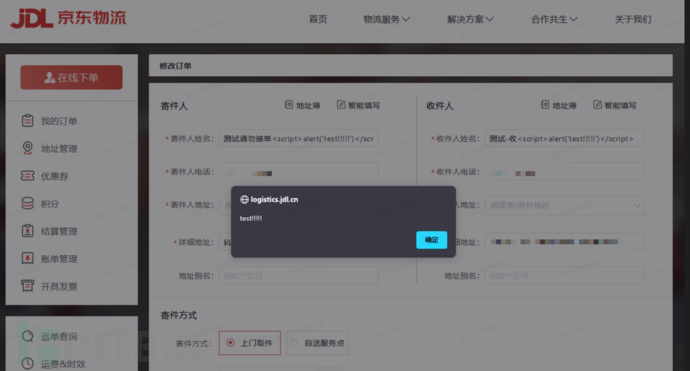Go to 首页 in top navigation
The image size is (690, 371).
pyautogui.click(x=318, y=19)
